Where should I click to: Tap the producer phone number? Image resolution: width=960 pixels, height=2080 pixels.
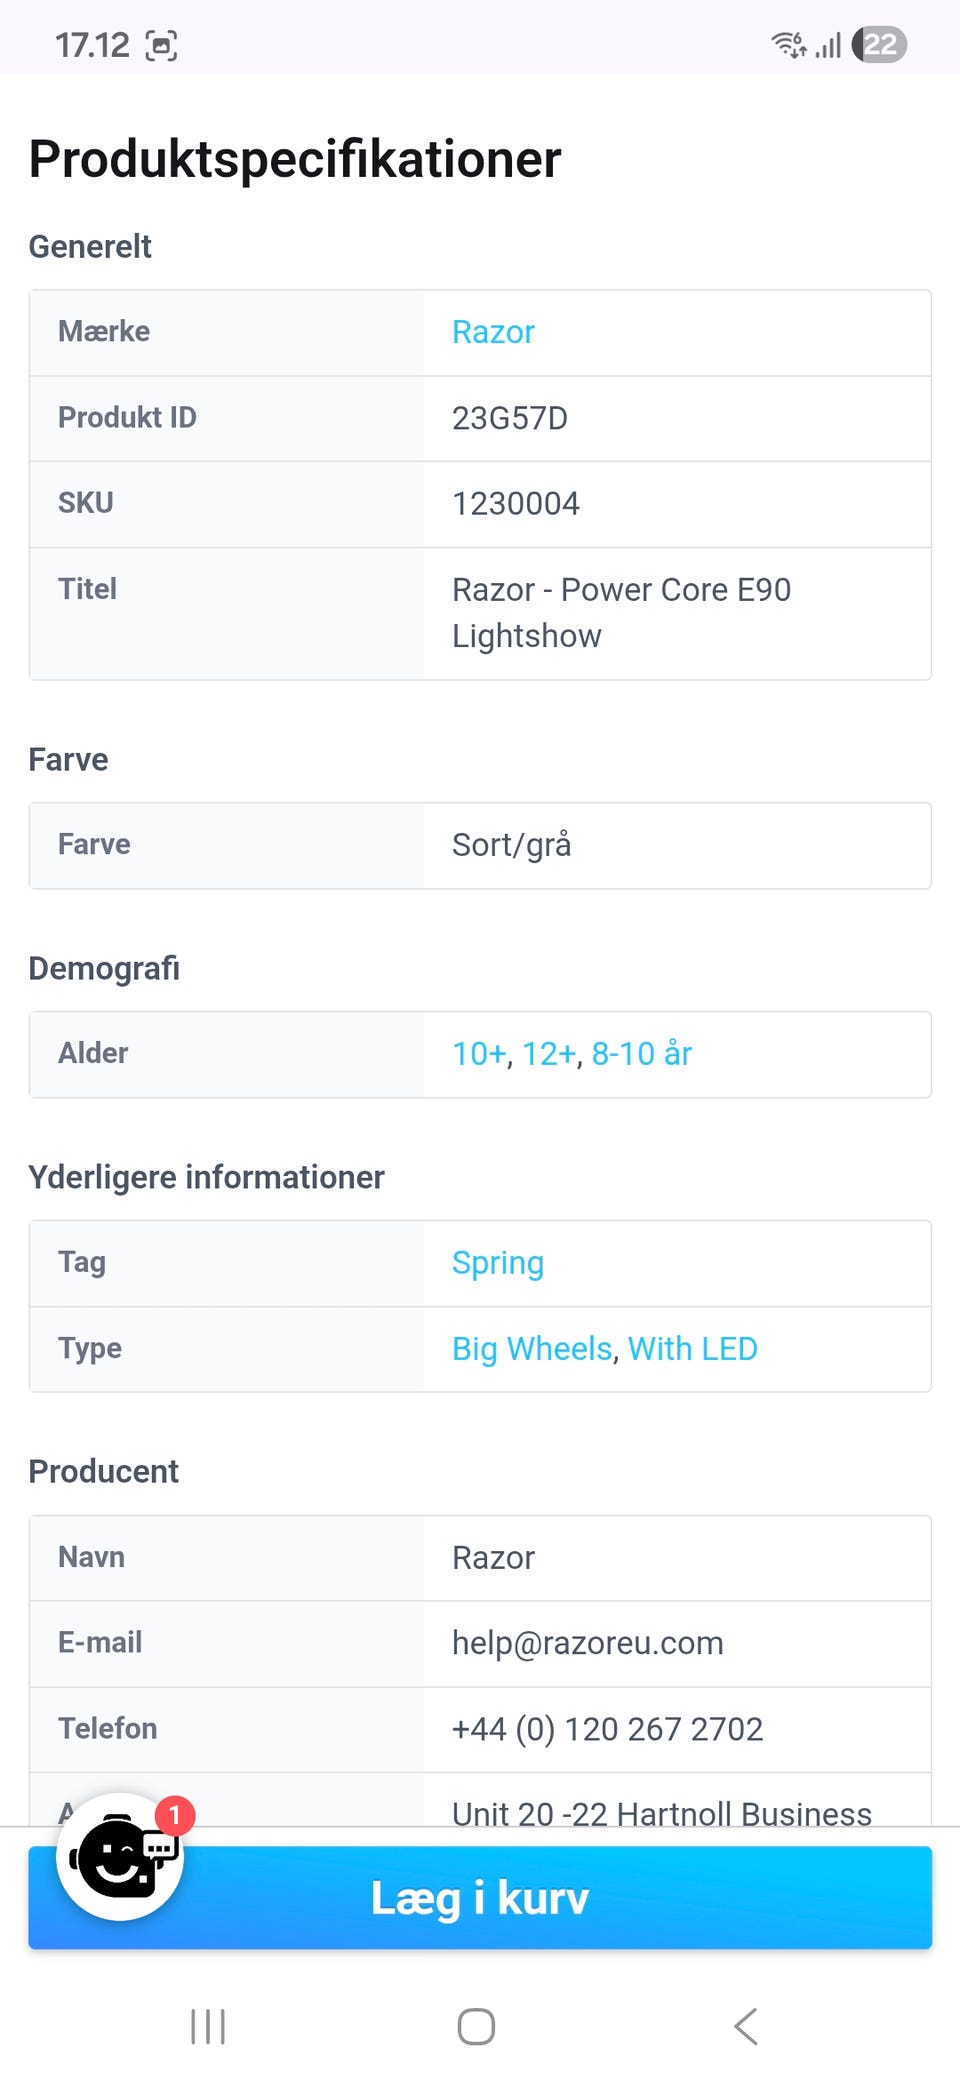[607, 1729]
